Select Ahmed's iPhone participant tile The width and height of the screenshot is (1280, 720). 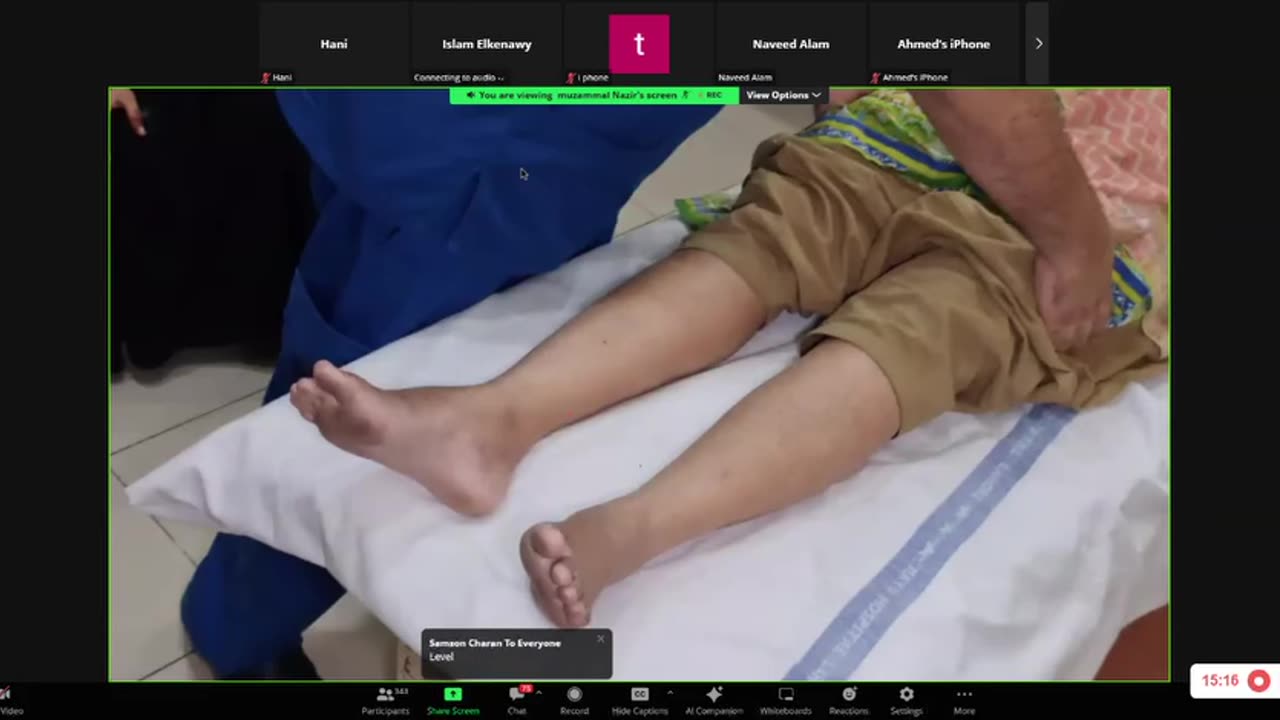pyautogui.click(x=943, y=44)
